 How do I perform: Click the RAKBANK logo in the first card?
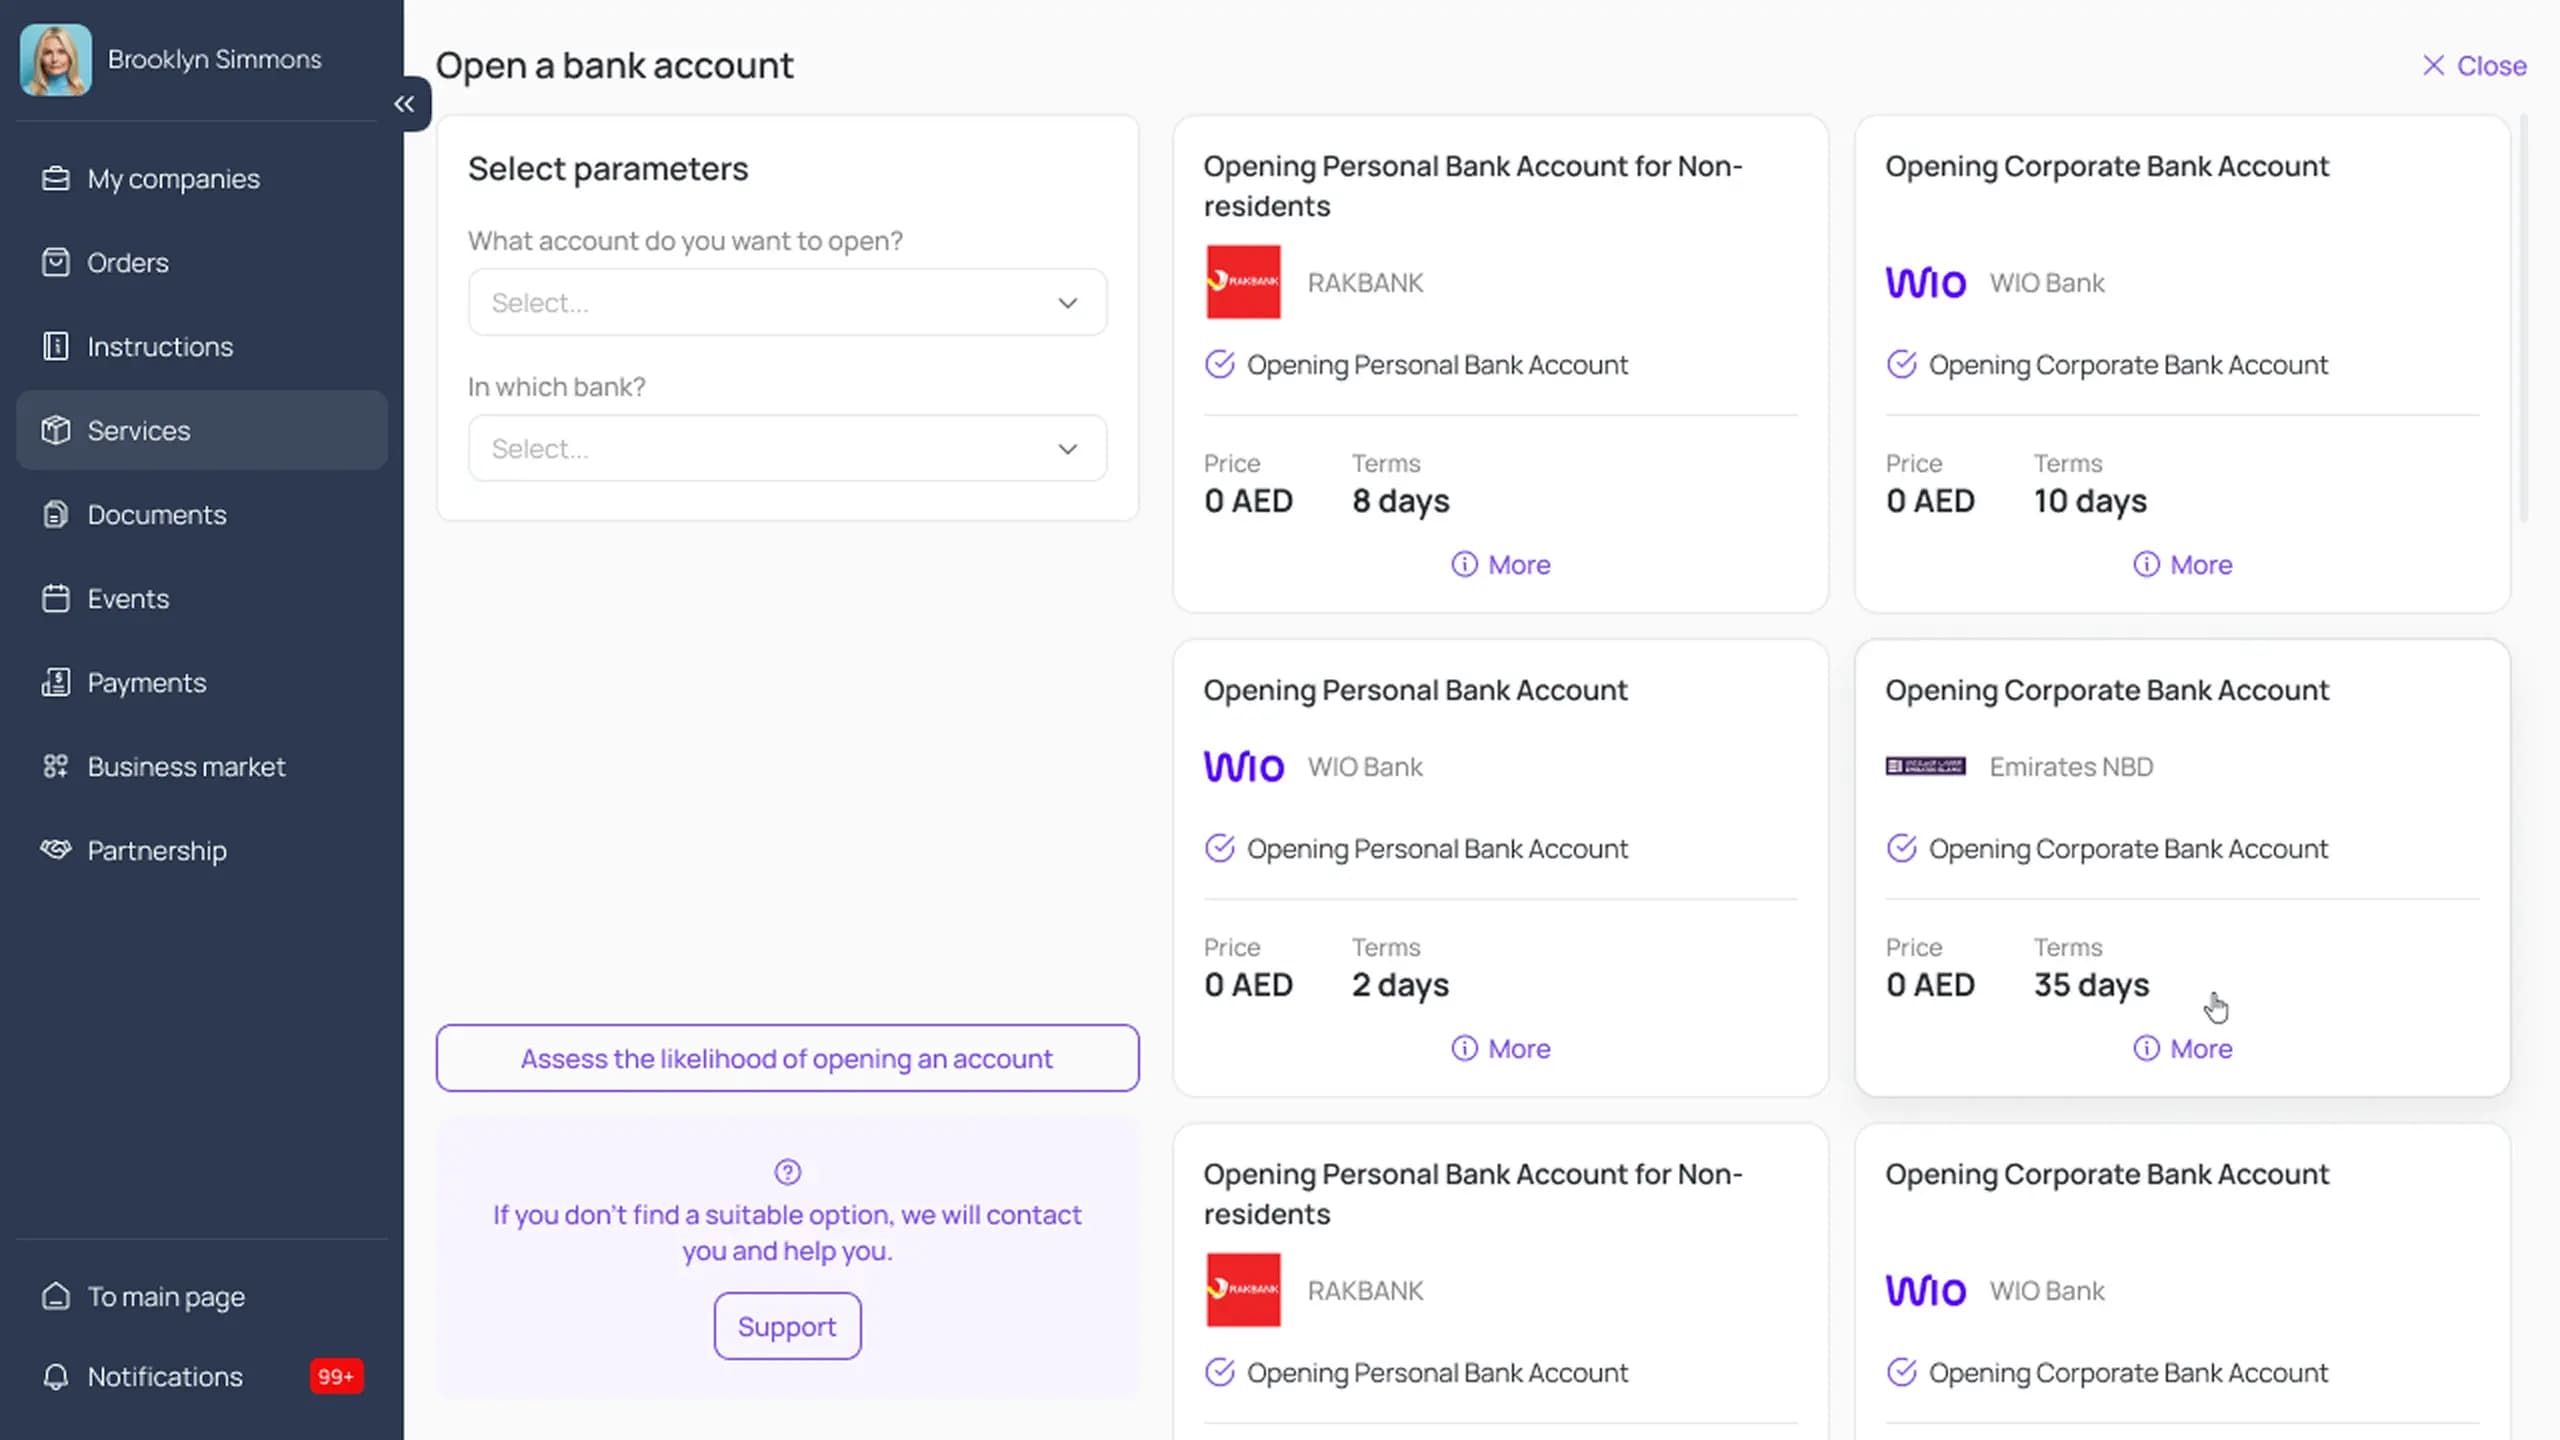1242,282
